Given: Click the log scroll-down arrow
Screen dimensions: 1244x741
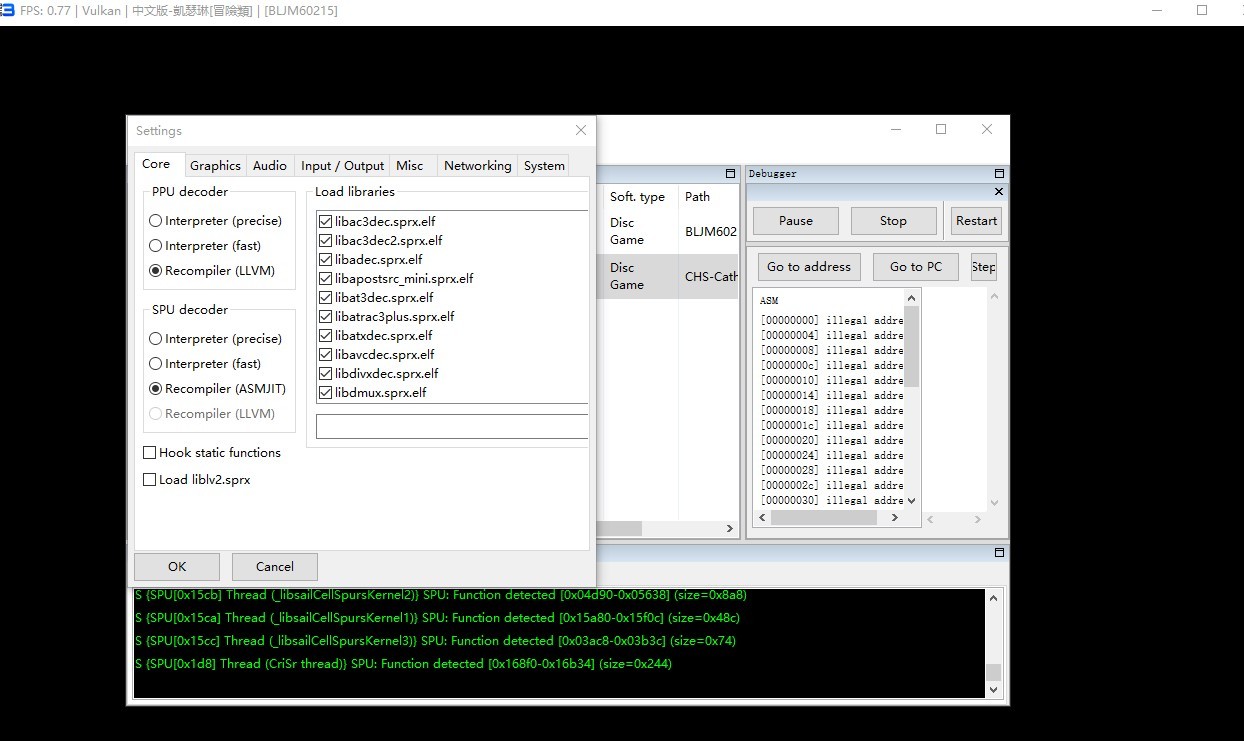Looking at the screenshot, I should (x=993, y=689).
